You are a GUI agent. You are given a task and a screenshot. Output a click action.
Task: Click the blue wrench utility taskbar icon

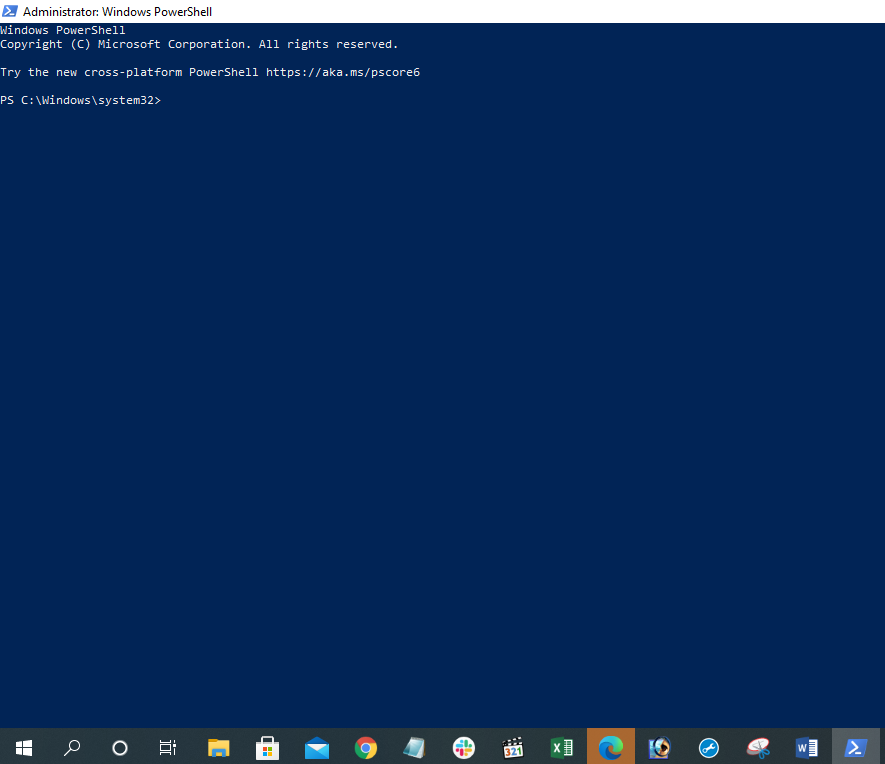click(709, 747)
